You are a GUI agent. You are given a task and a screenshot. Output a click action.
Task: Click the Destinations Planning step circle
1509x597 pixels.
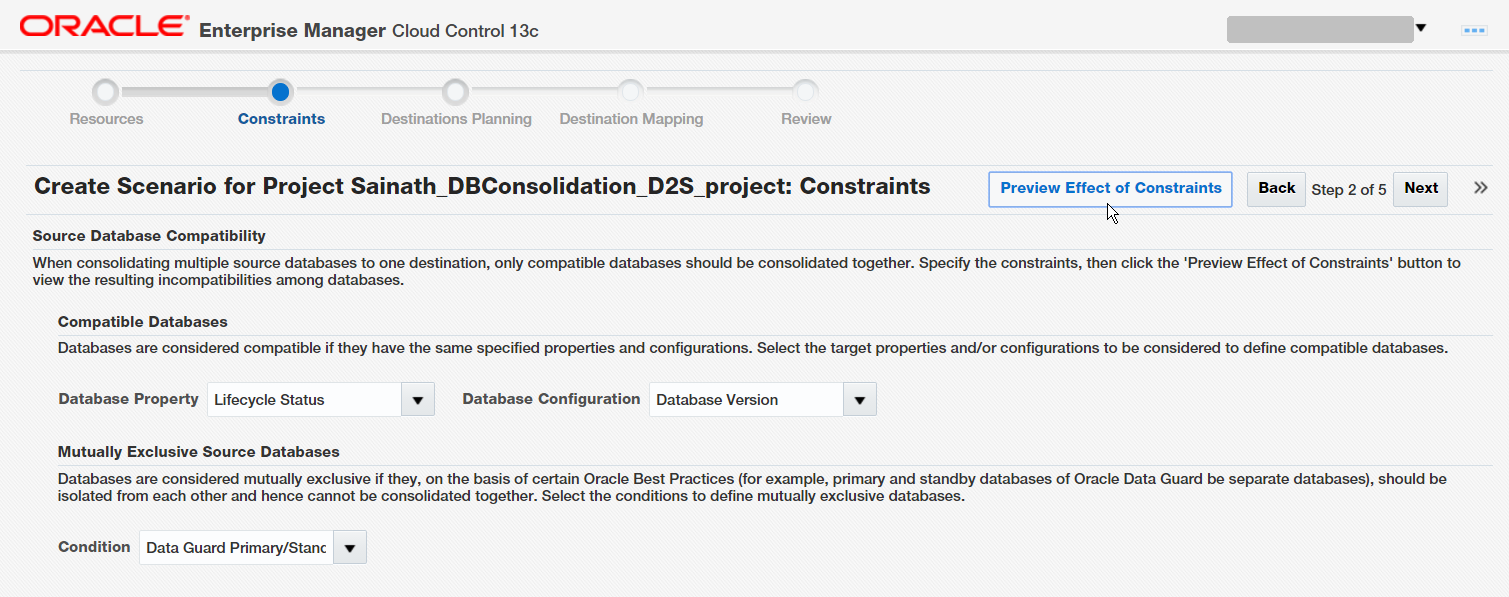(x=456, y=92)
